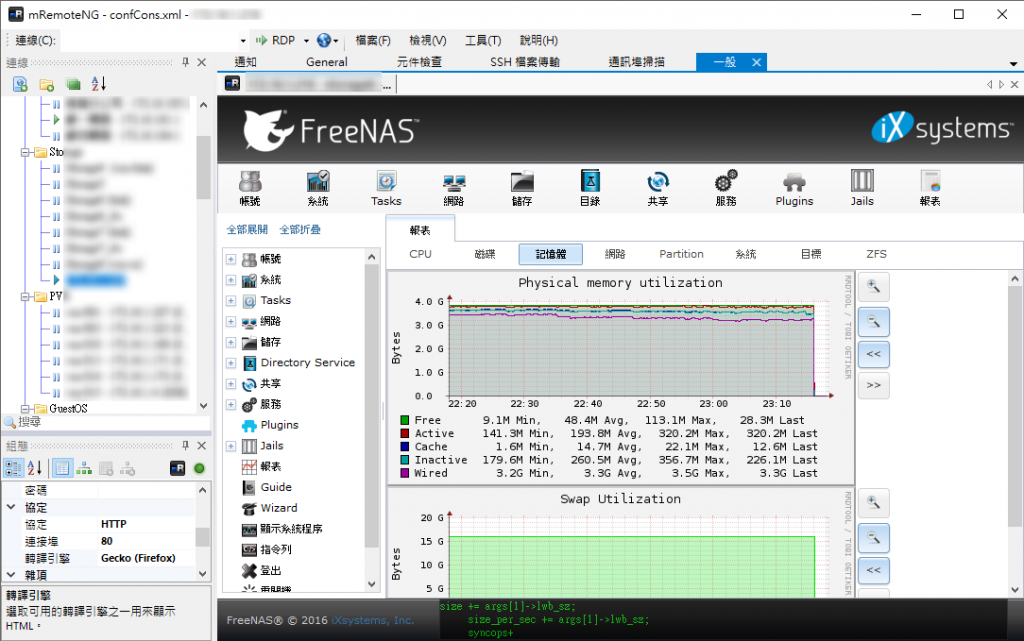
Task: Expand the Tasks node in FreeNAS tree
Action: [231, 301]
